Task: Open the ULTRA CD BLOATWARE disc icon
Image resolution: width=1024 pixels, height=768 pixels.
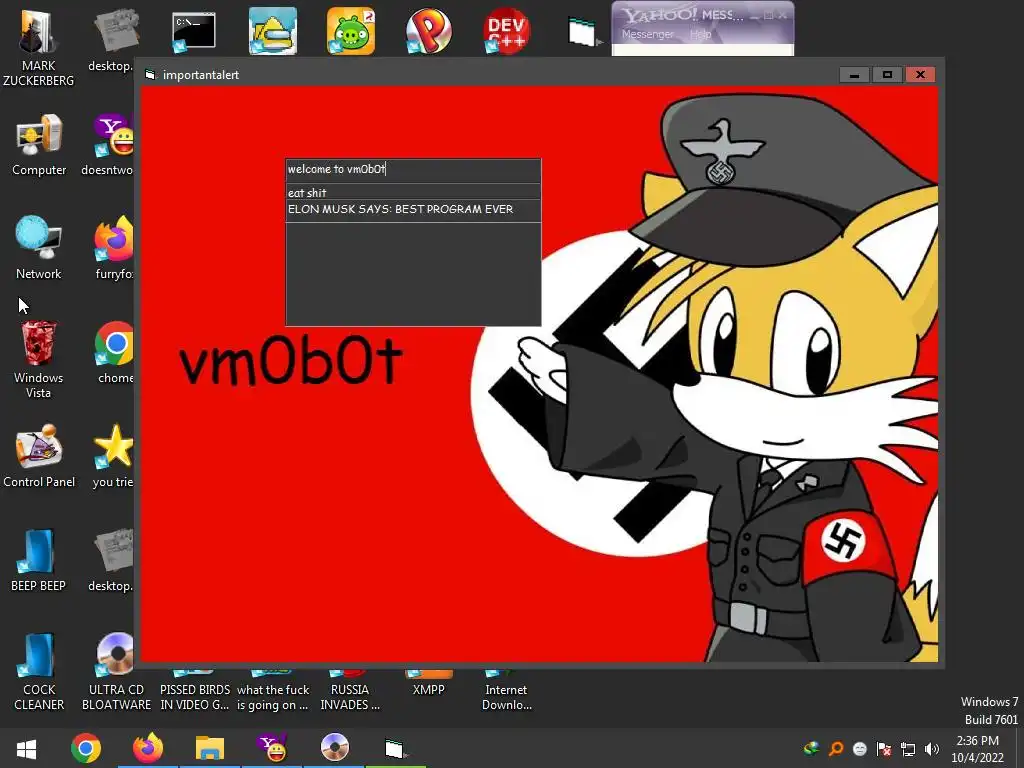Action: (116, 671)
